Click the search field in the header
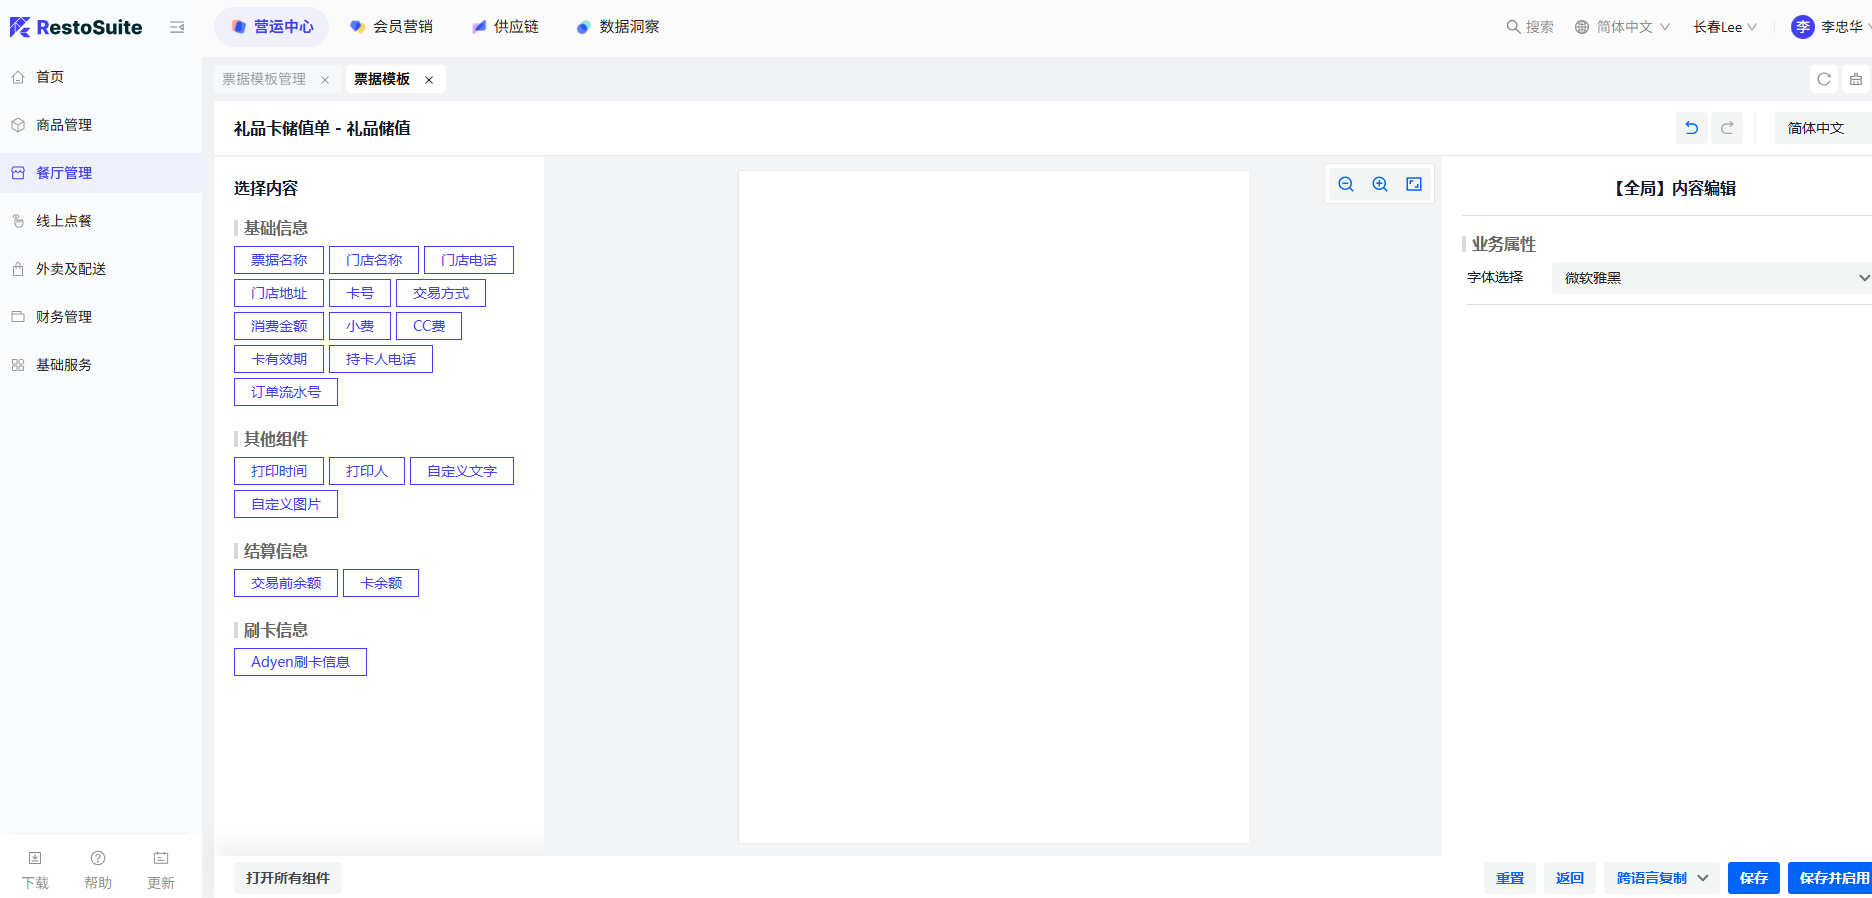The image size is (1872, 898). coord(1530,27)
